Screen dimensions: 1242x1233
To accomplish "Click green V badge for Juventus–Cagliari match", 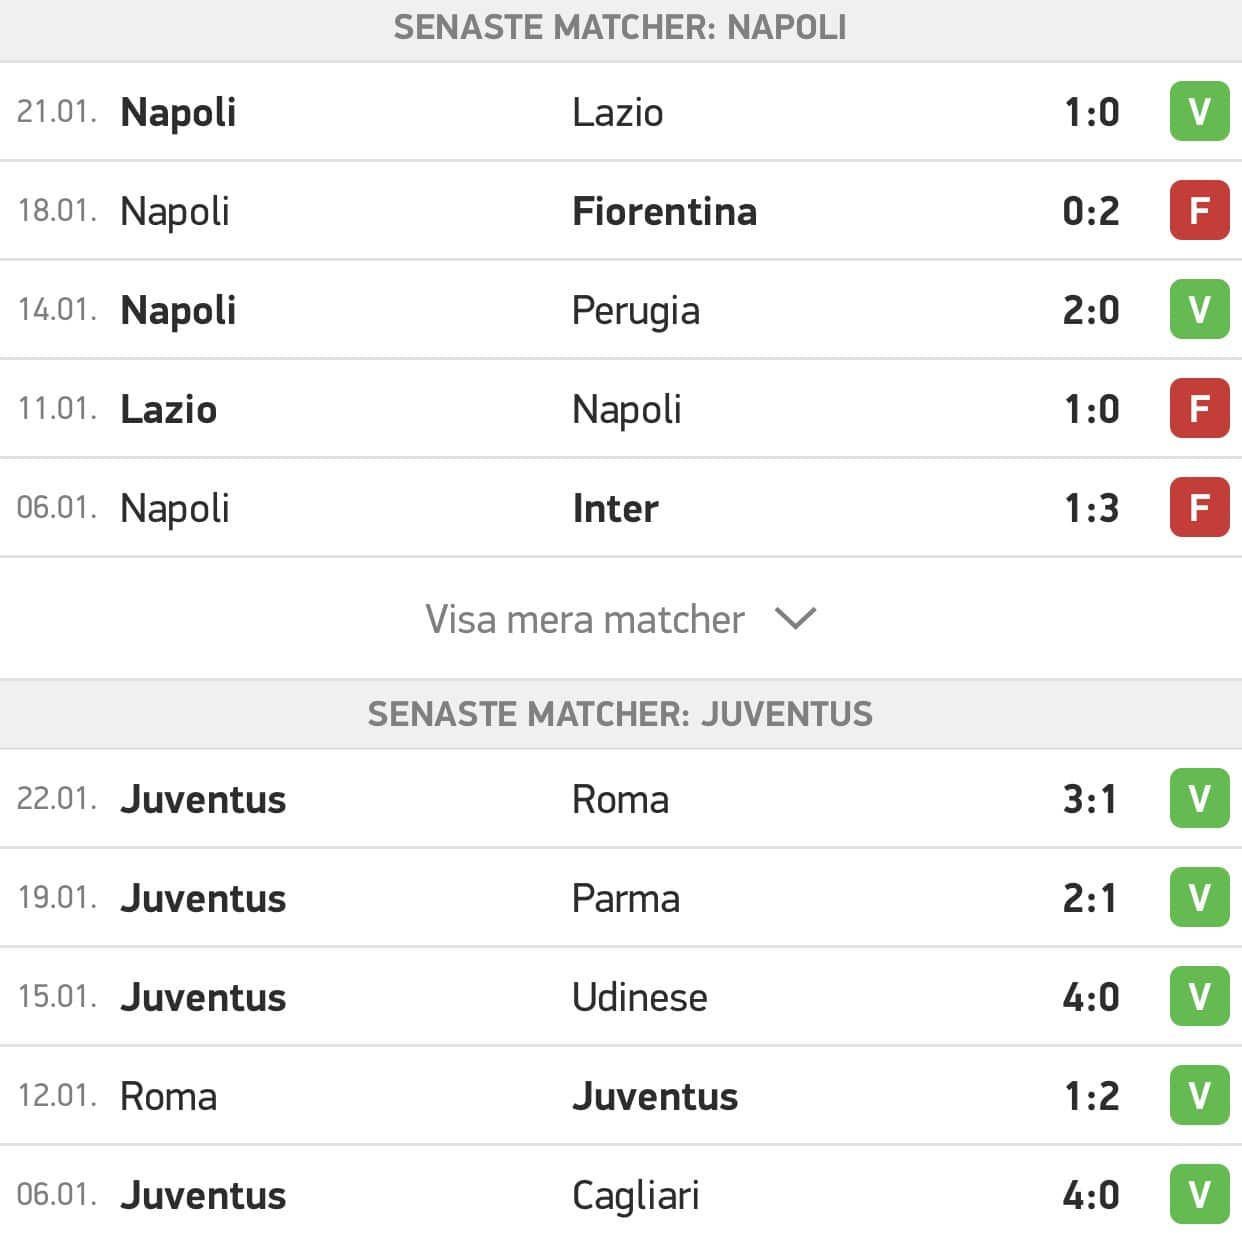I will pyautogui.click(x=1199, y=1195).
